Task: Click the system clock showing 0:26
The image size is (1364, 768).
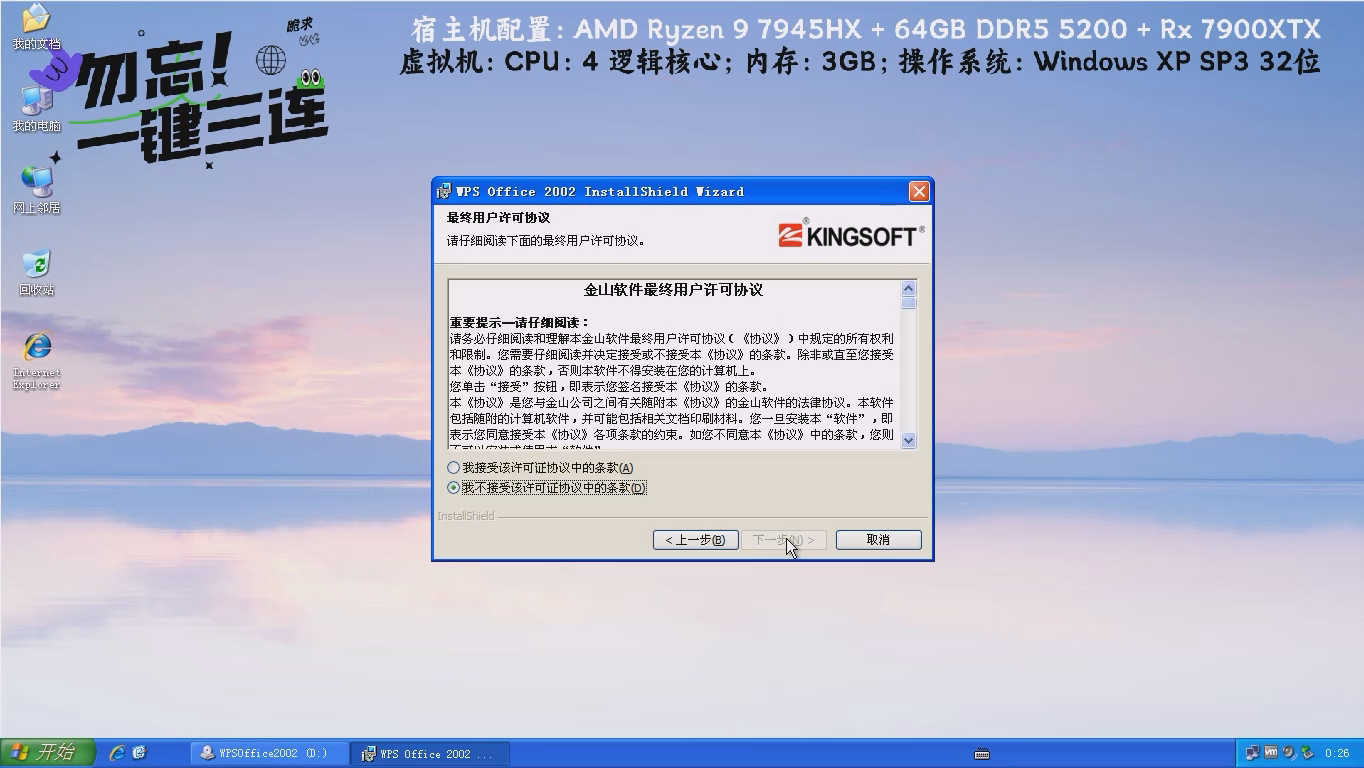Action: (x=1336, y=753)
